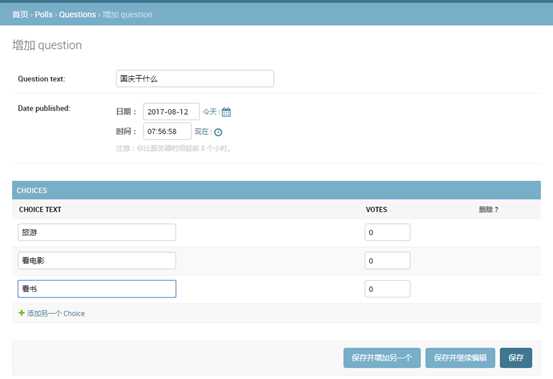Image resolution: width=553 pixels, height=379 pixels.
Task: Click the timezone note below time field
Action: coord(173,148)
